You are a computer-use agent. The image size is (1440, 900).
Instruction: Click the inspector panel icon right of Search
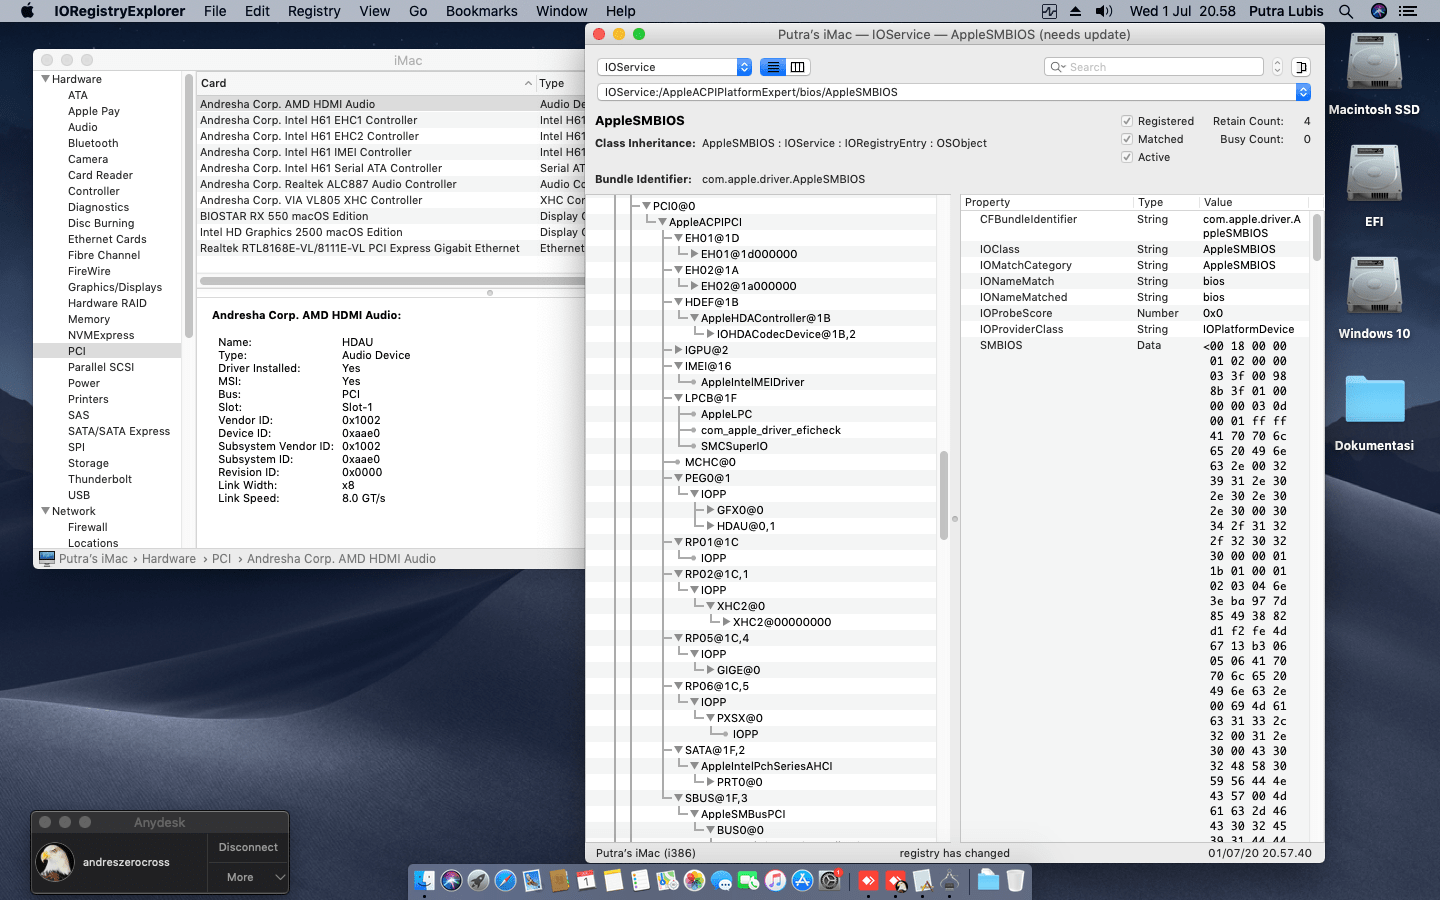click(1301, 66)
